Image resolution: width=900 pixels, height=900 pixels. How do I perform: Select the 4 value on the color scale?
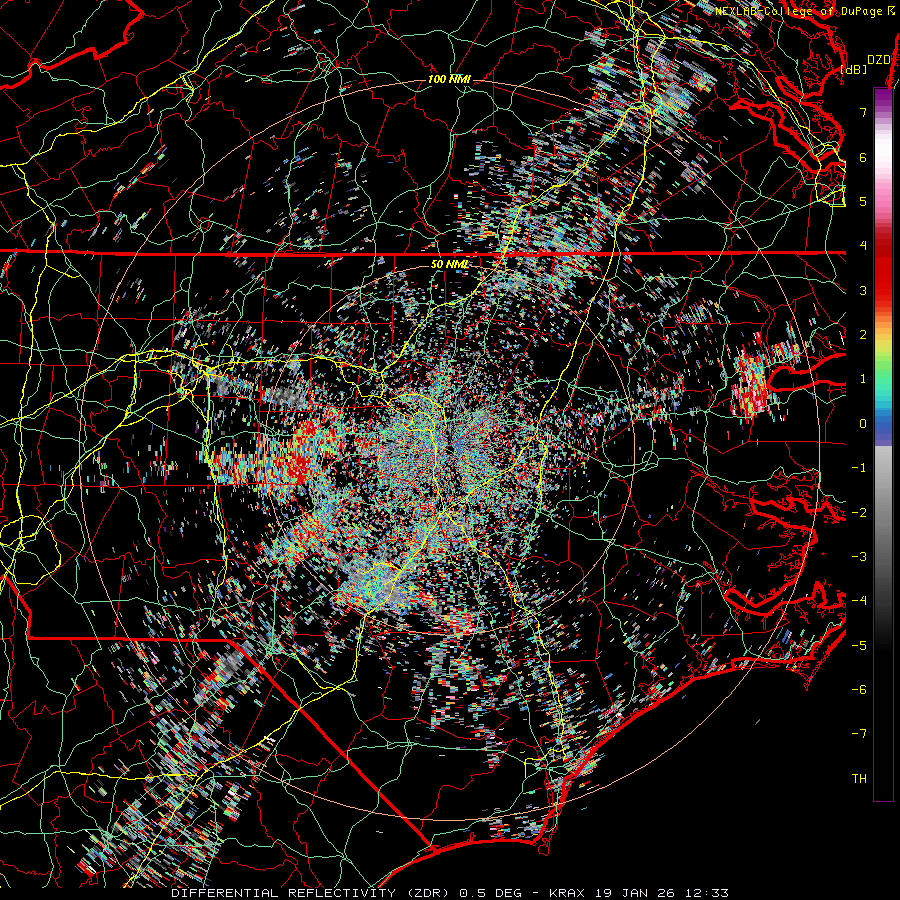pos(863,246)
